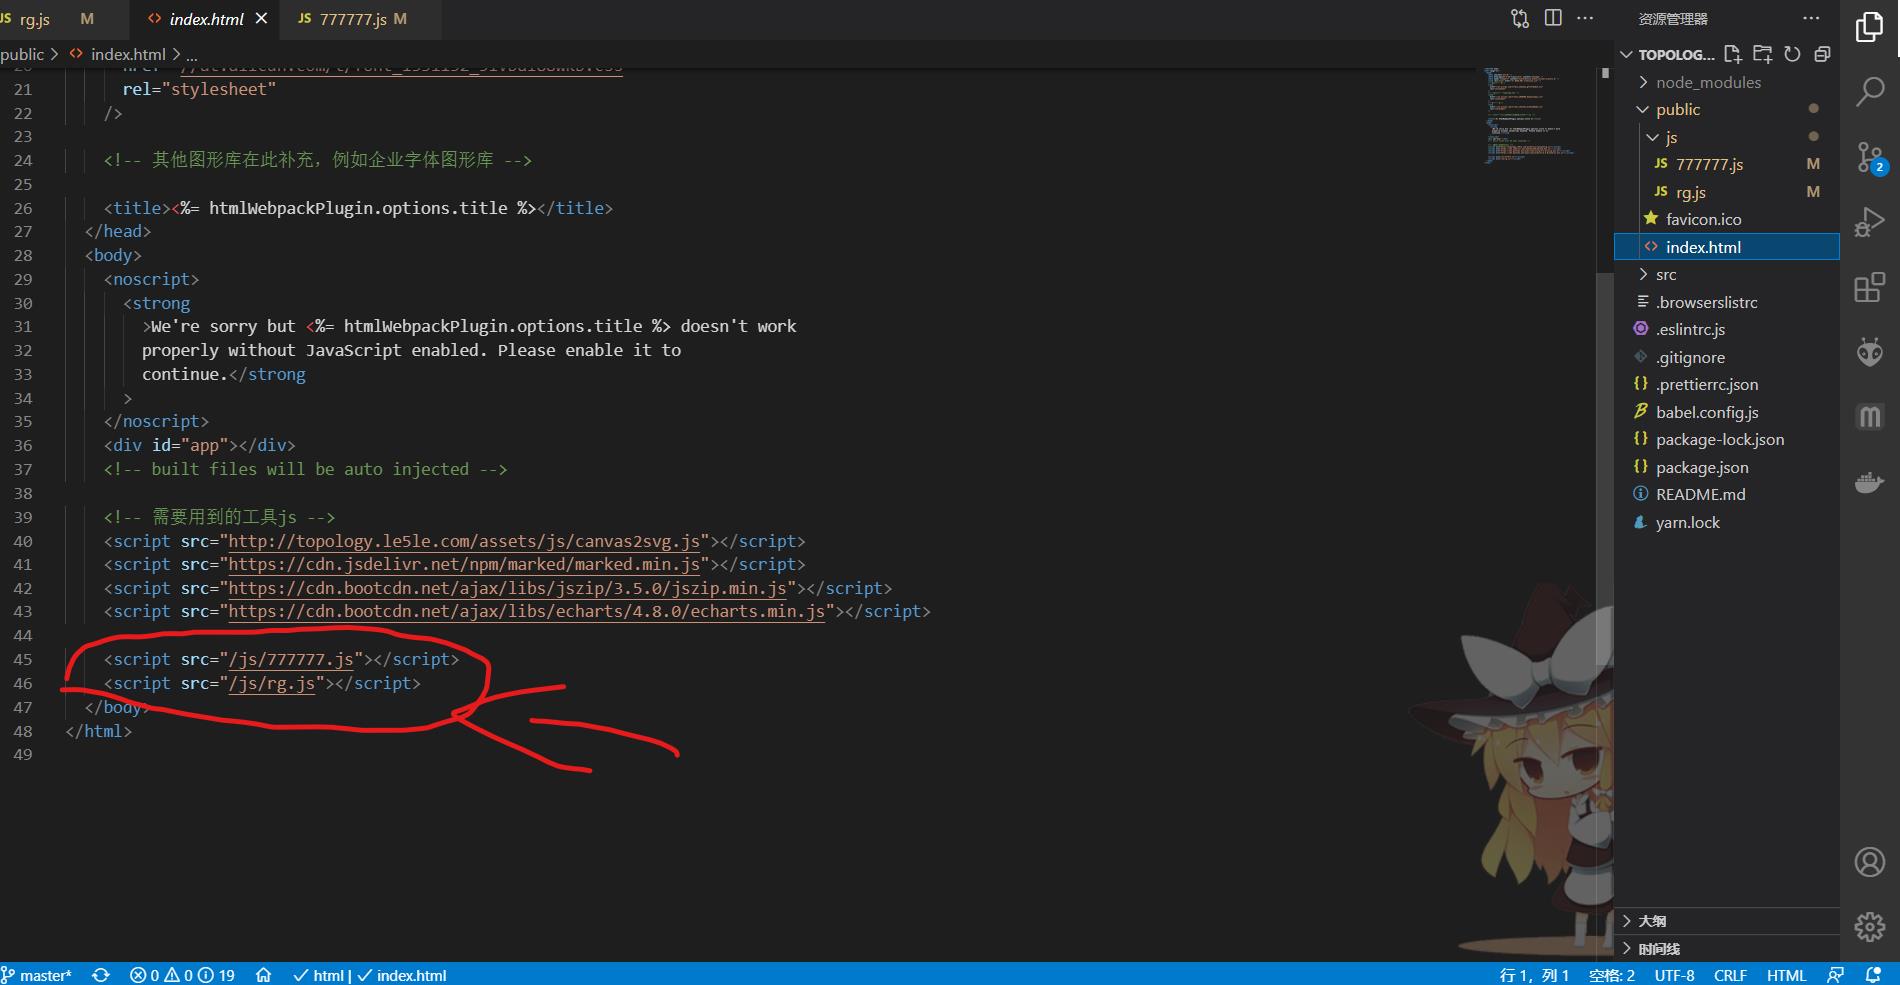Expand the src folder
Screen dimensions: 1900x985
click(x=1666, y=274)
